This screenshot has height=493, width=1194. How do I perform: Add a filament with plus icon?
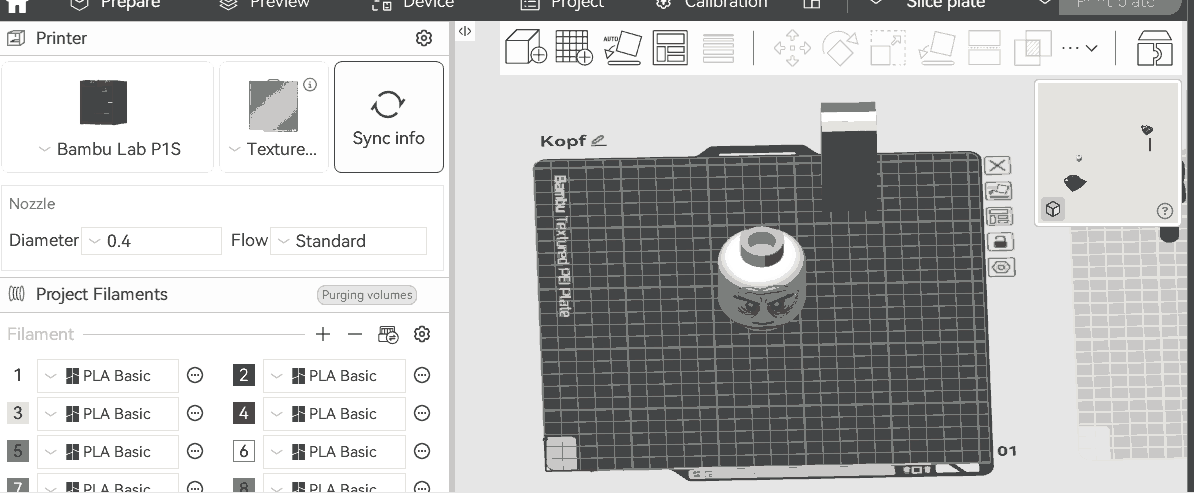pos(323,334)
